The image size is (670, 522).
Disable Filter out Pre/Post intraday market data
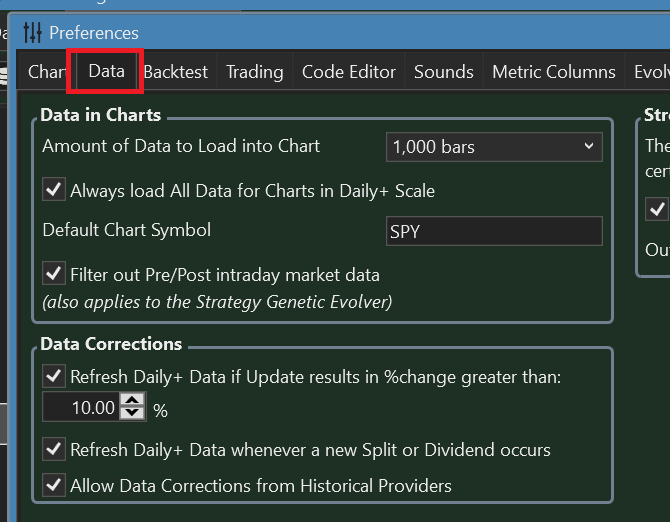point(54,273)
